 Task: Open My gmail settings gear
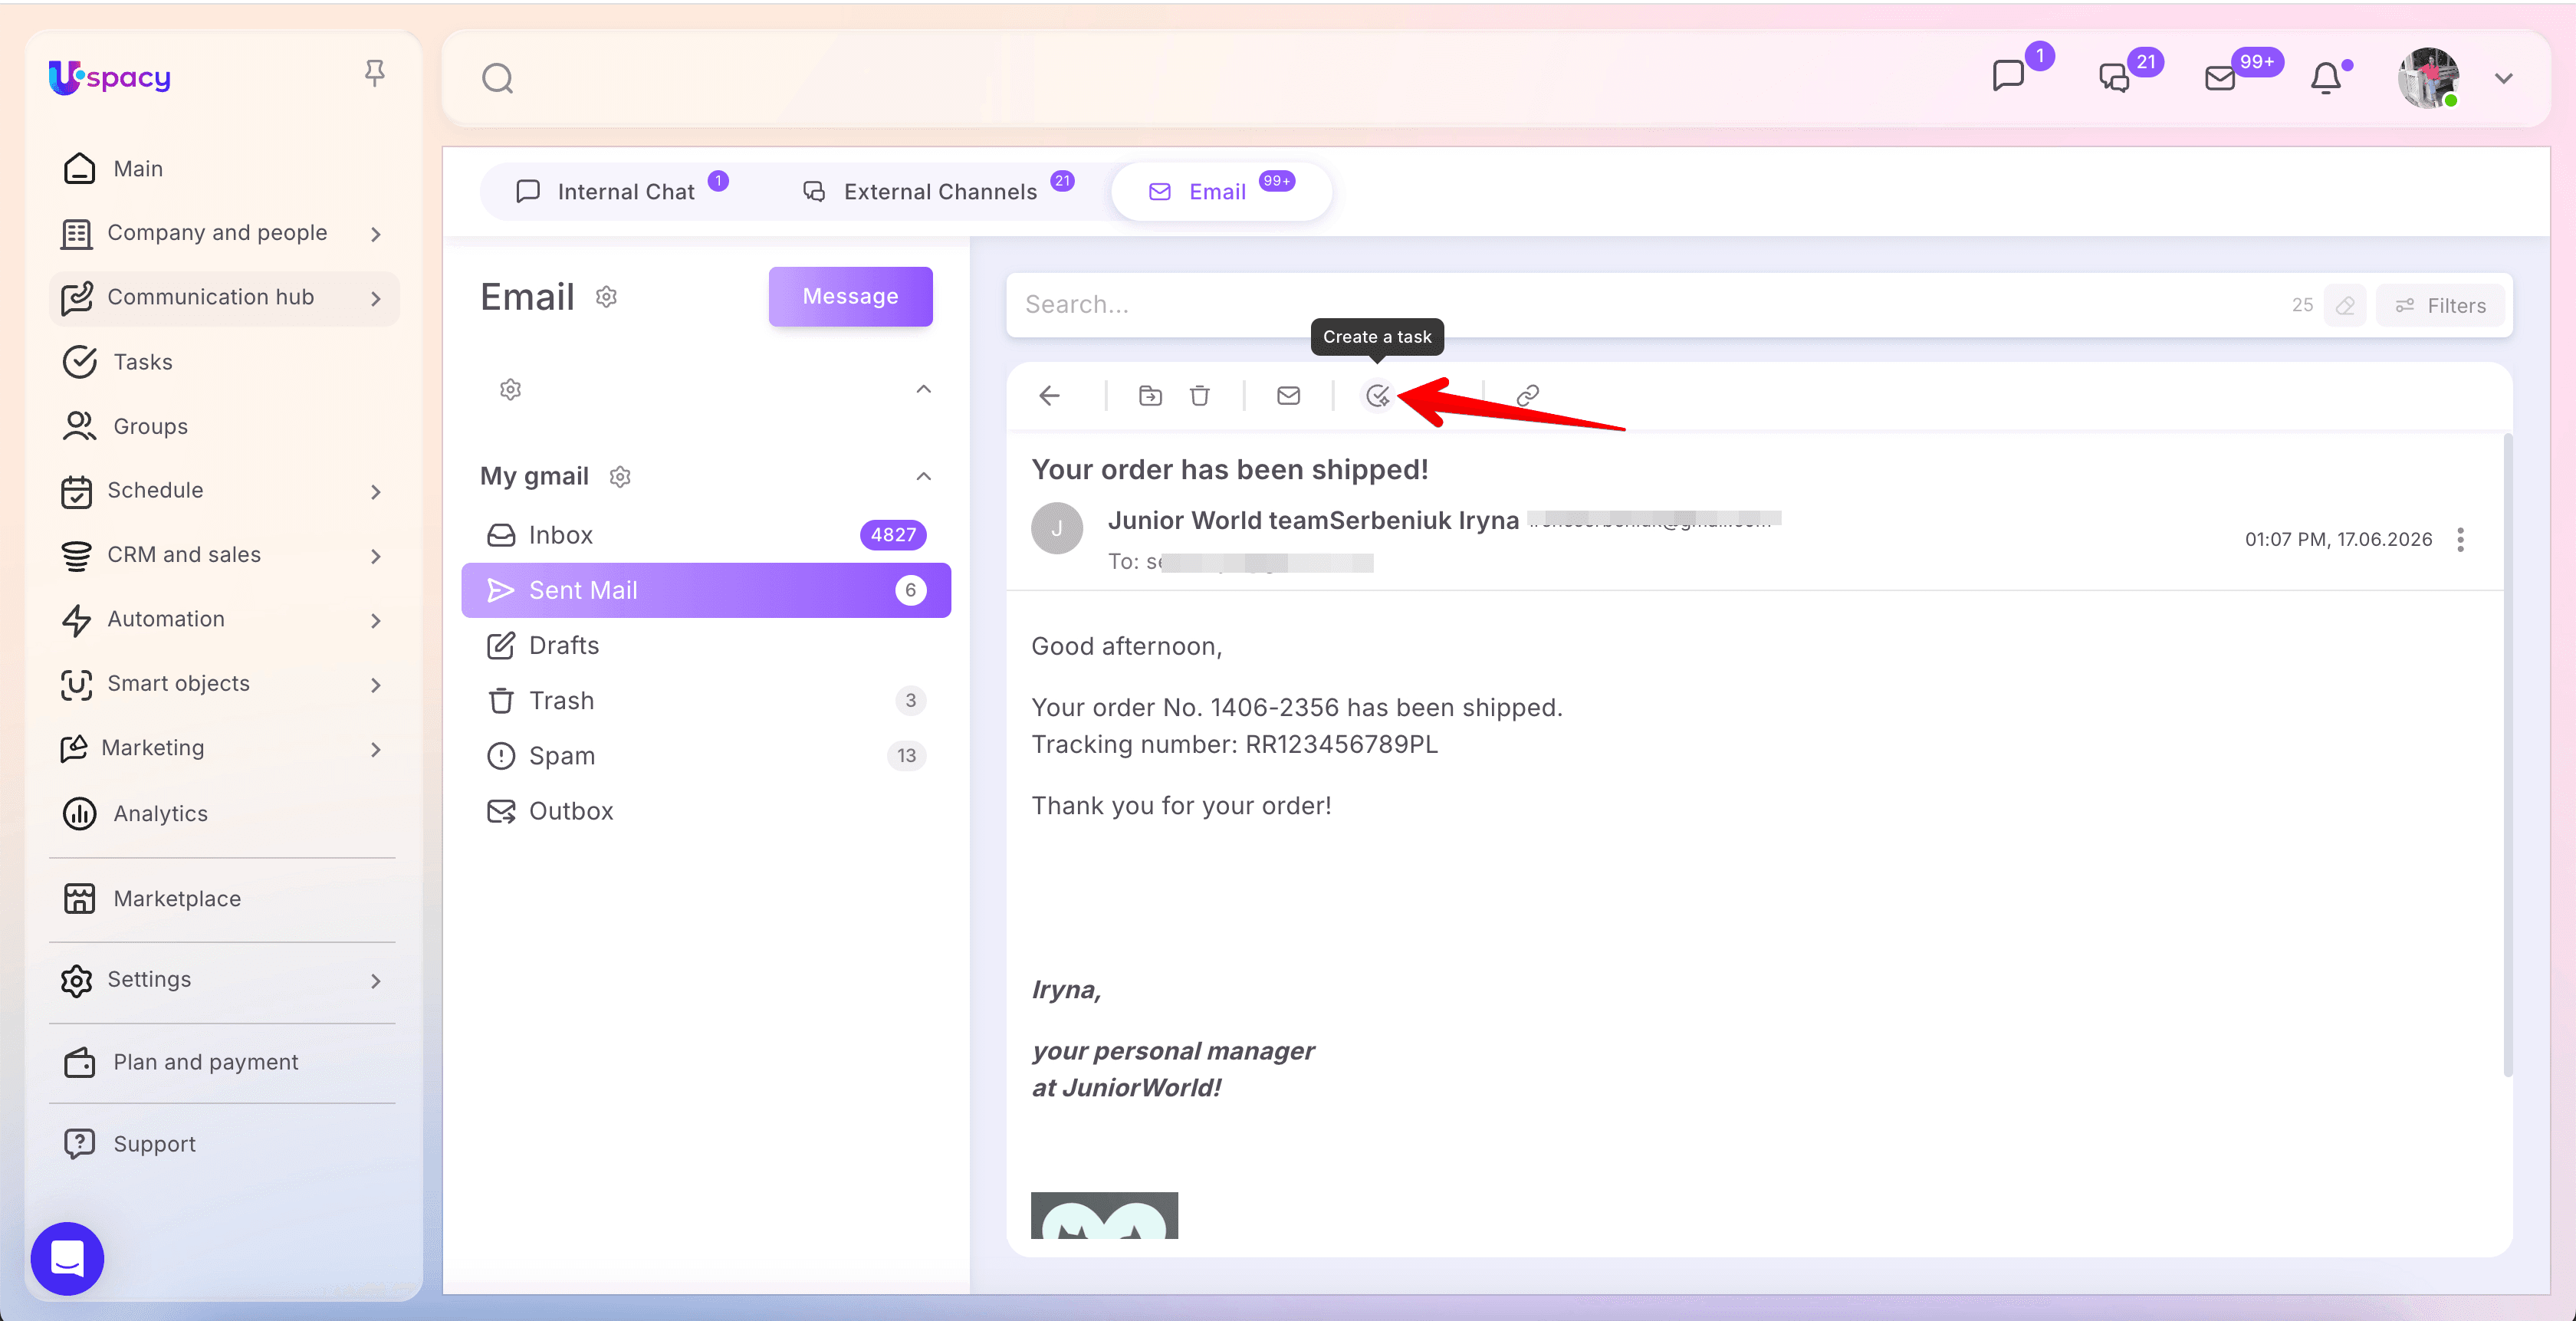pyautogui.click(x=620, y=477)
